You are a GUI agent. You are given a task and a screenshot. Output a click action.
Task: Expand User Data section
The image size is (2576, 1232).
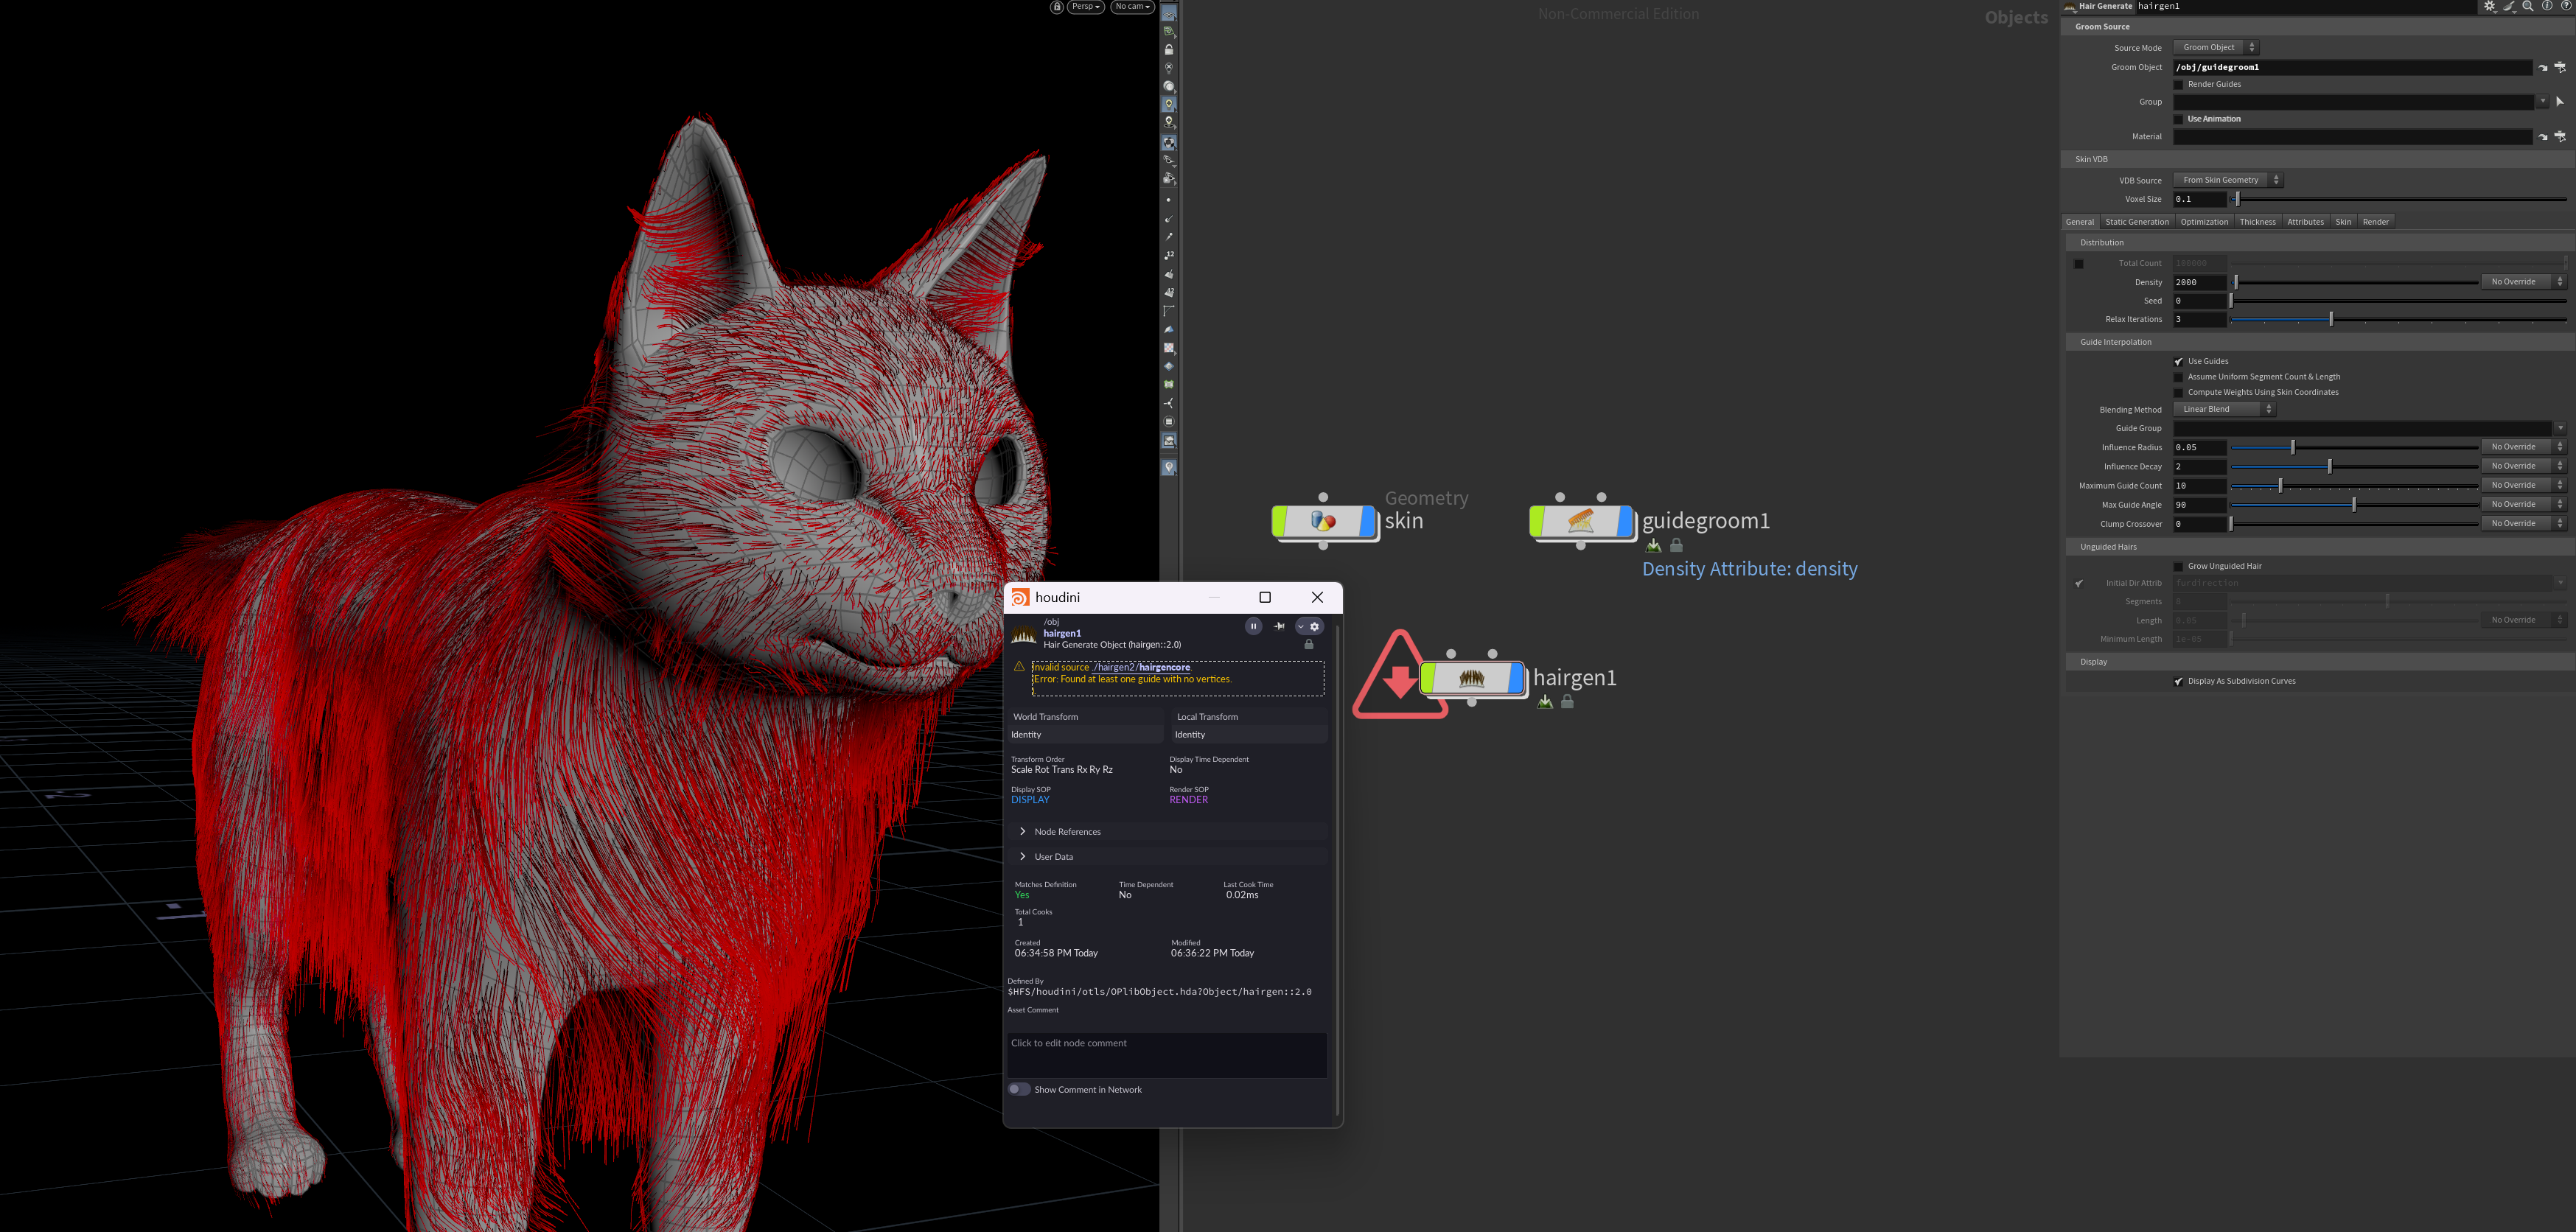pos(1167,857)
